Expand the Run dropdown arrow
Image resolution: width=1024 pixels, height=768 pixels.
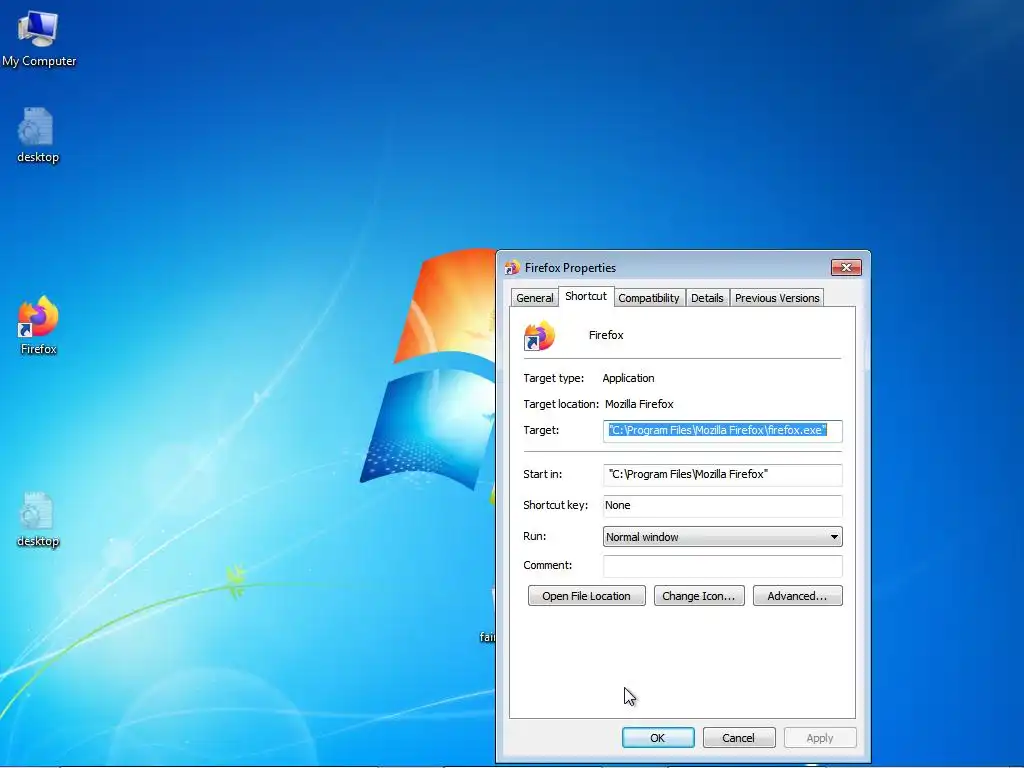click(x=834, y=537)
